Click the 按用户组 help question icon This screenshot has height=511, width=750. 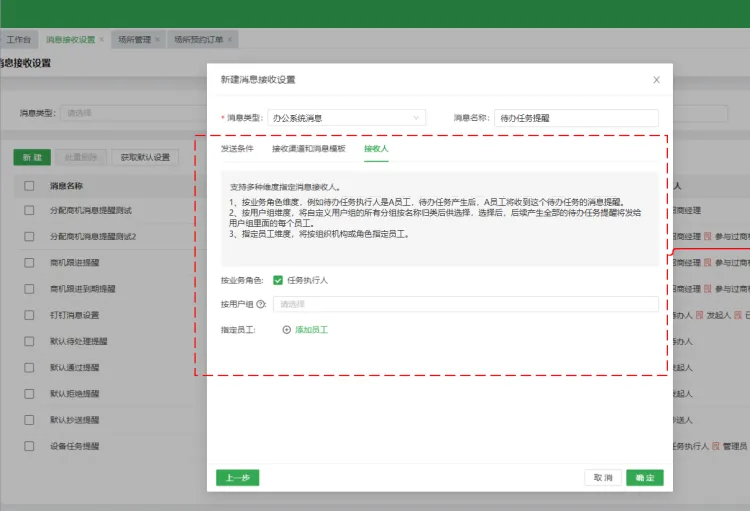coord(261,304)
